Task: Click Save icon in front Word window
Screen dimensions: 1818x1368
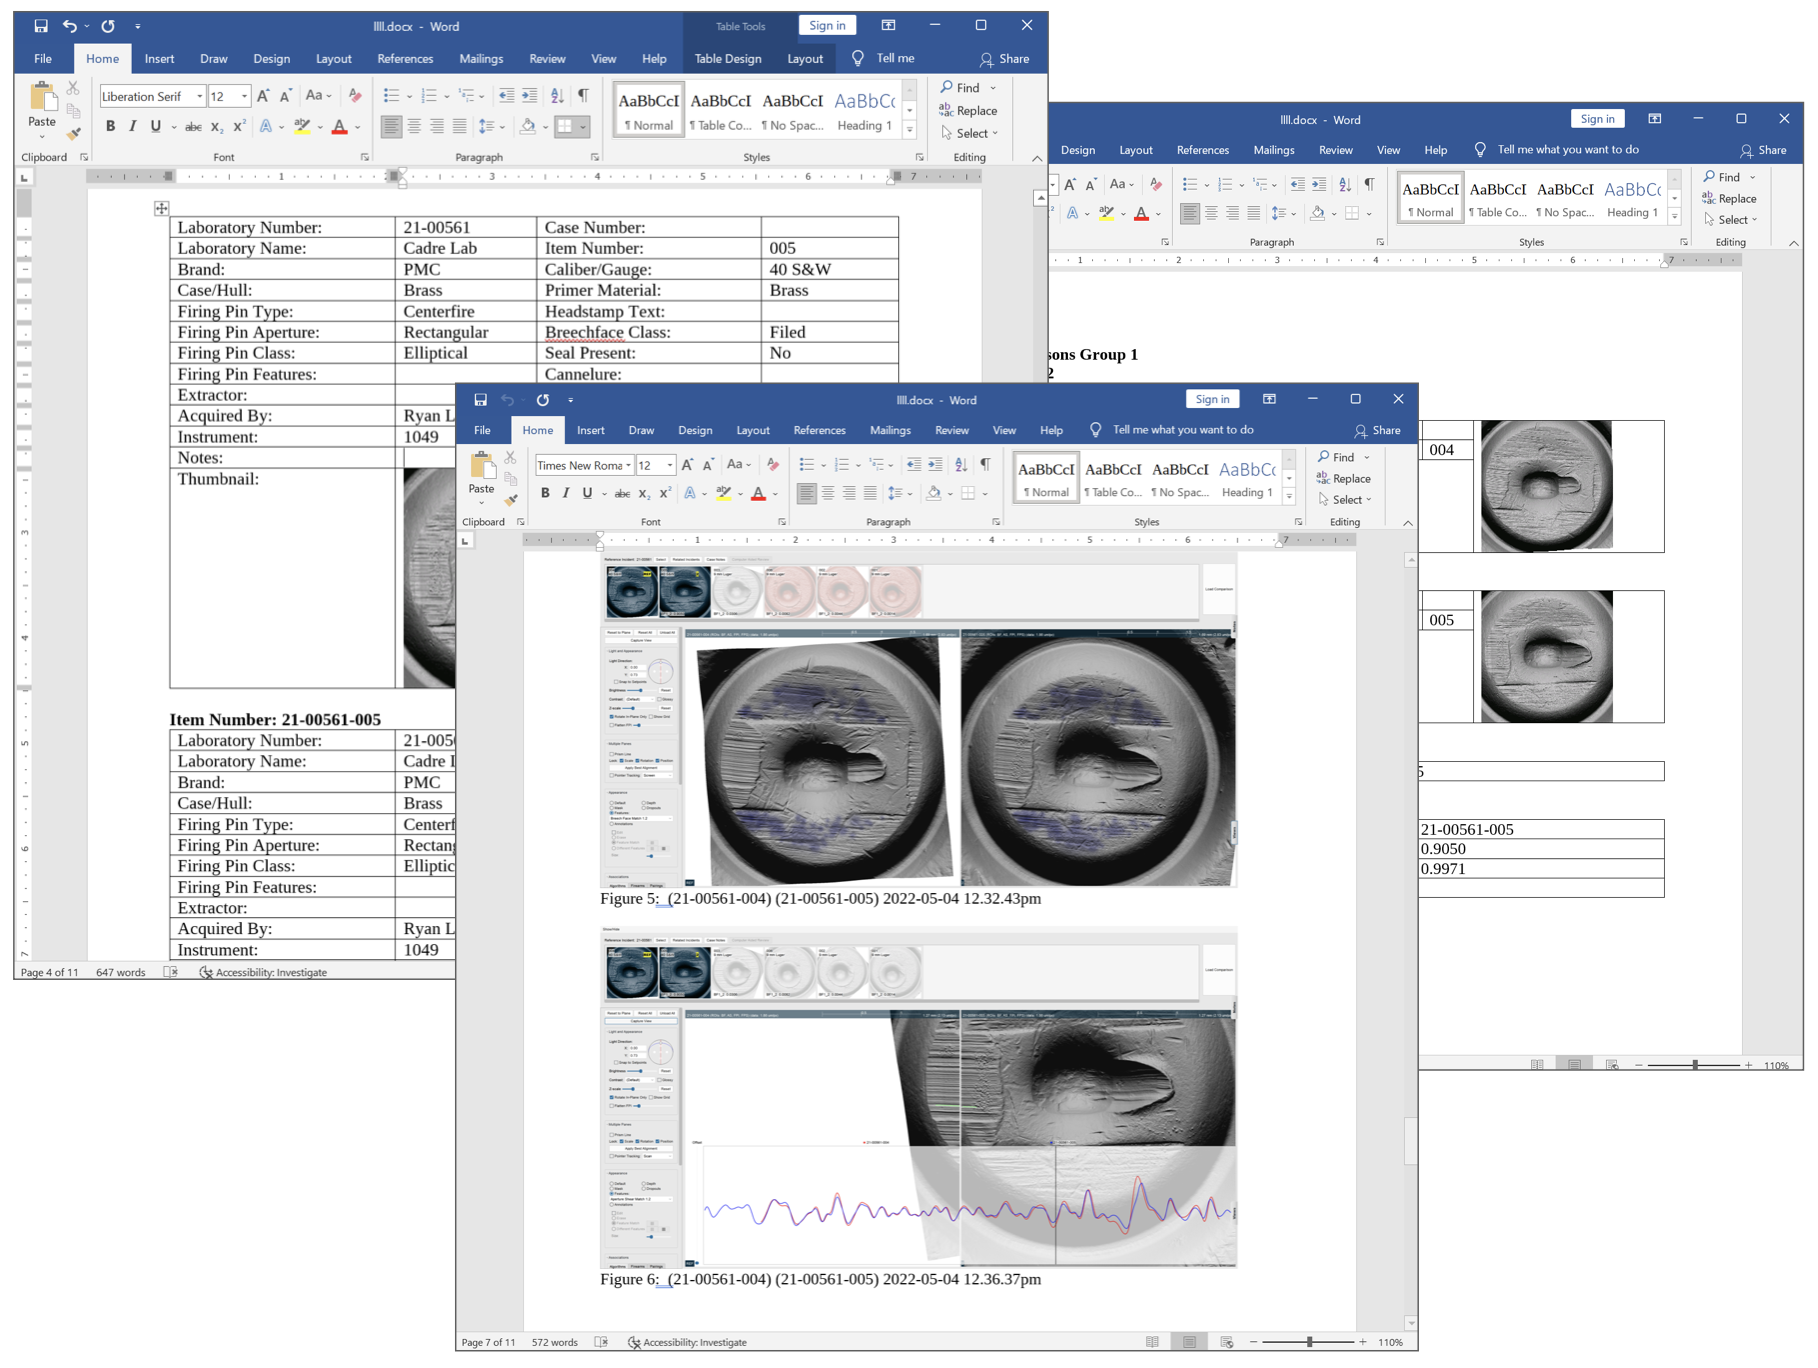Action: point(480,400)
